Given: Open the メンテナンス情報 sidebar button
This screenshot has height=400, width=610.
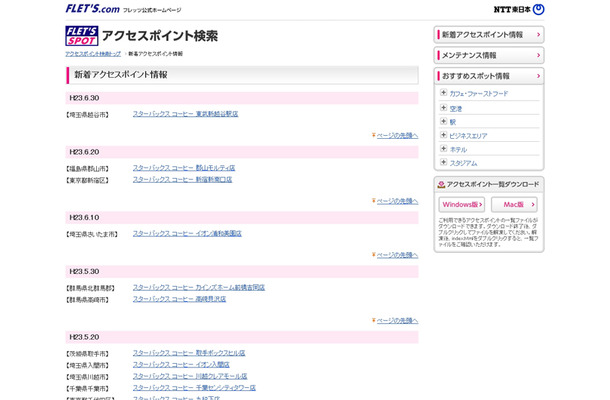Looking at the screenshot, I should (489, 55).
